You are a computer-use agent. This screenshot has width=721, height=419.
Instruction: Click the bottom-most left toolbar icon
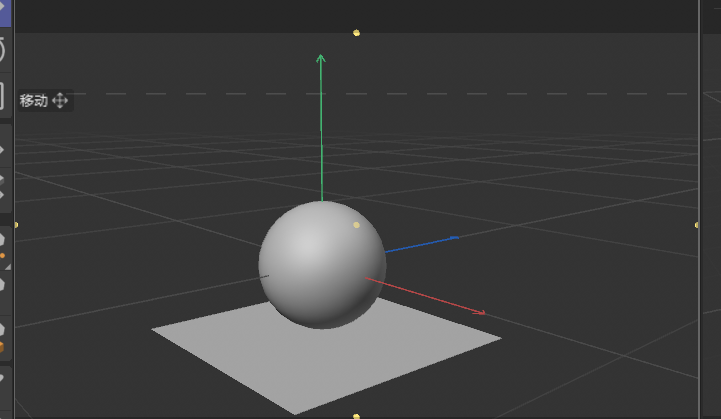pos(3,378)
